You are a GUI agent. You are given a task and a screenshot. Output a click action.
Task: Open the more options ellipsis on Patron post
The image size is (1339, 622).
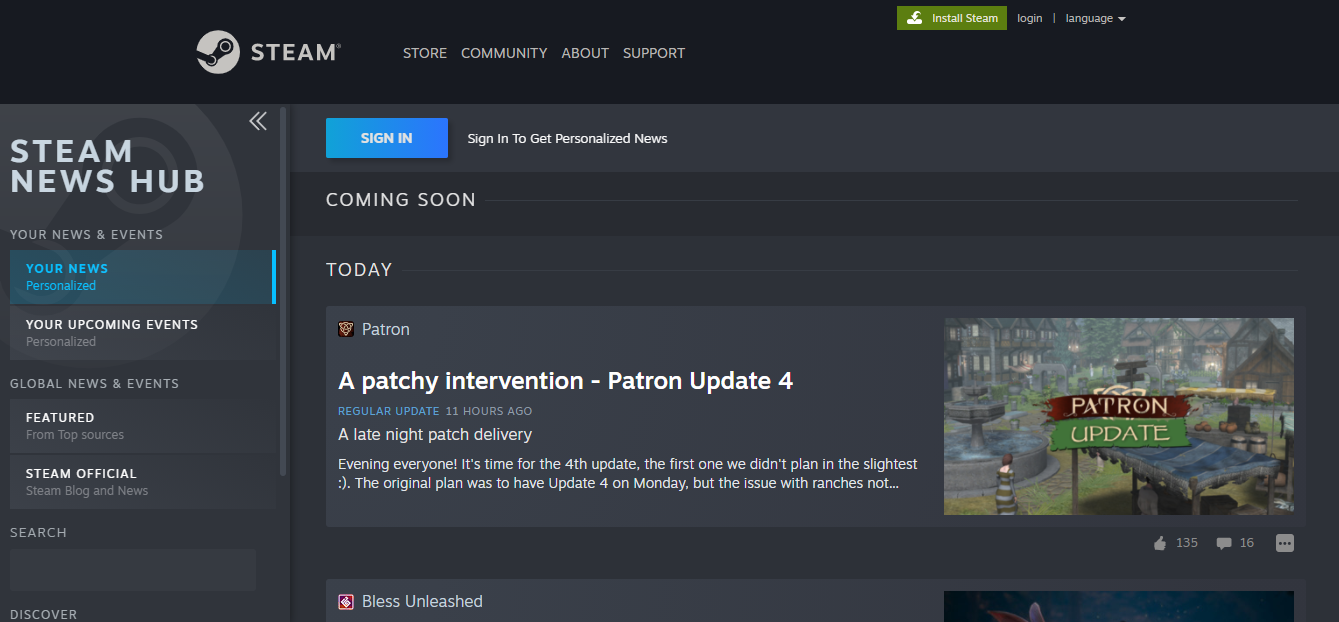(1285, 543)
